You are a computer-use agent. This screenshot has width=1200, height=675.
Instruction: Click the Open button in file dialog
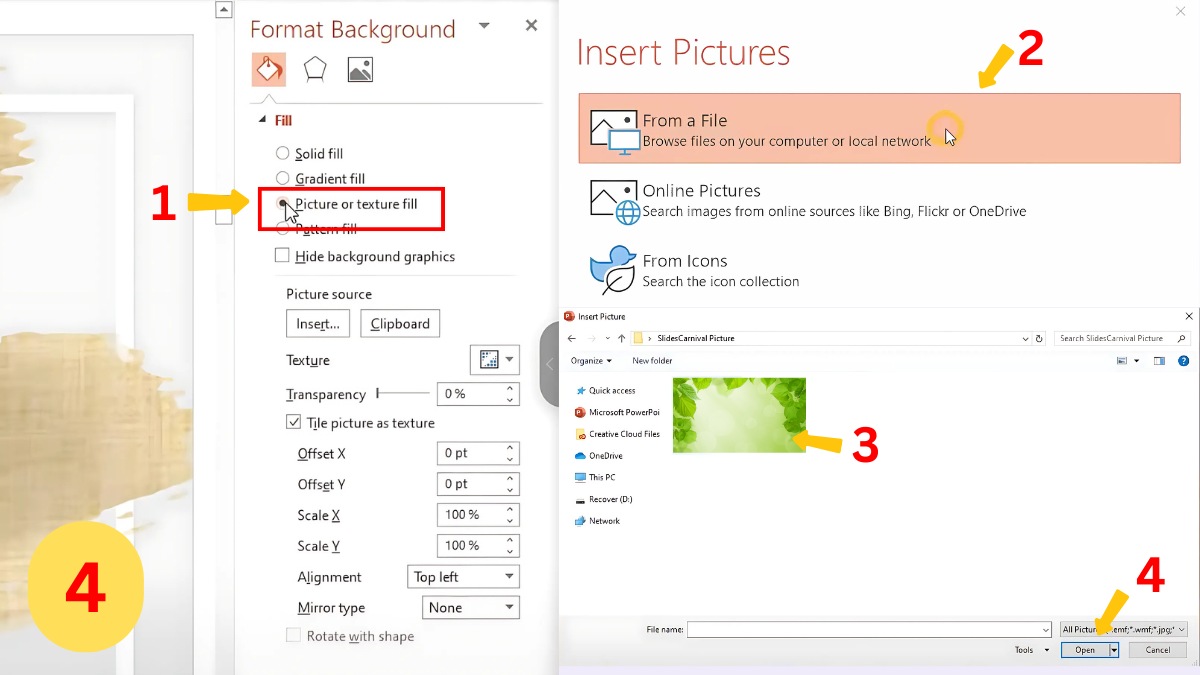[x=1084, y=650]
